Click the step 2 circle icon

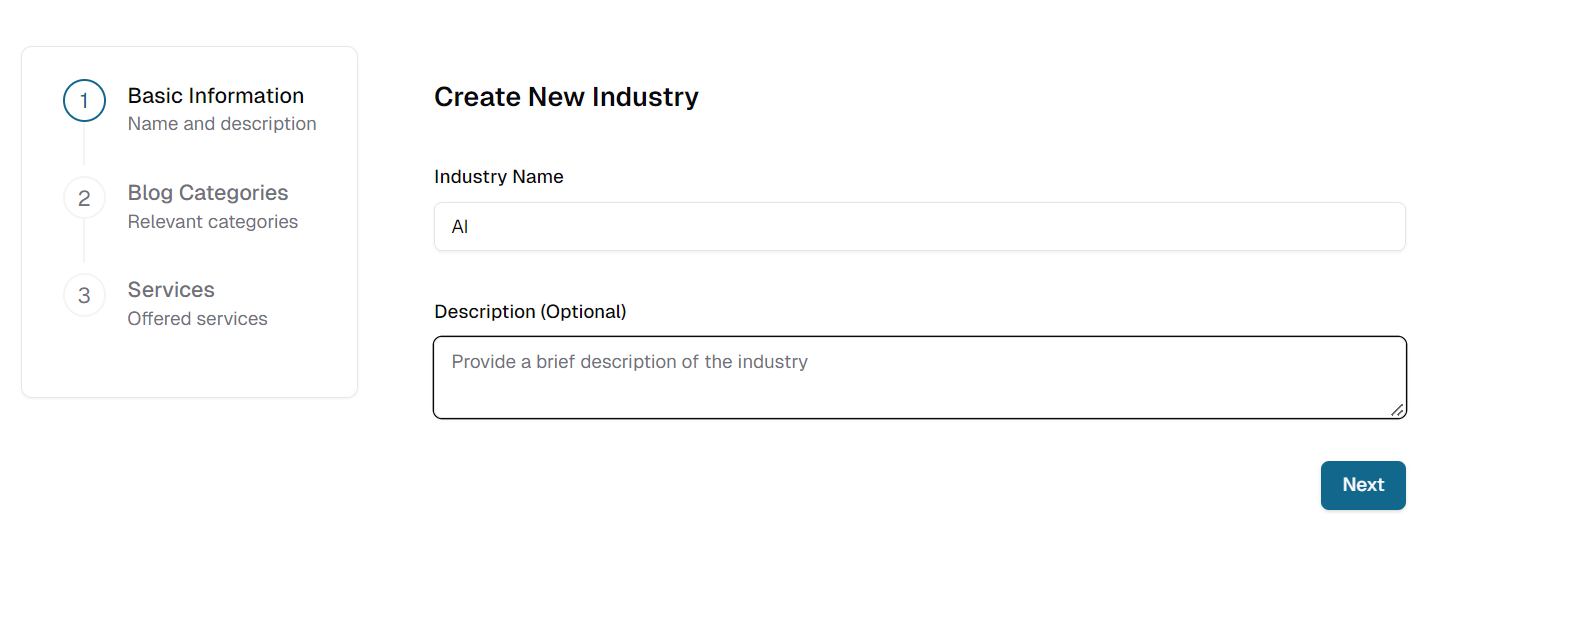tap(84, 198)
